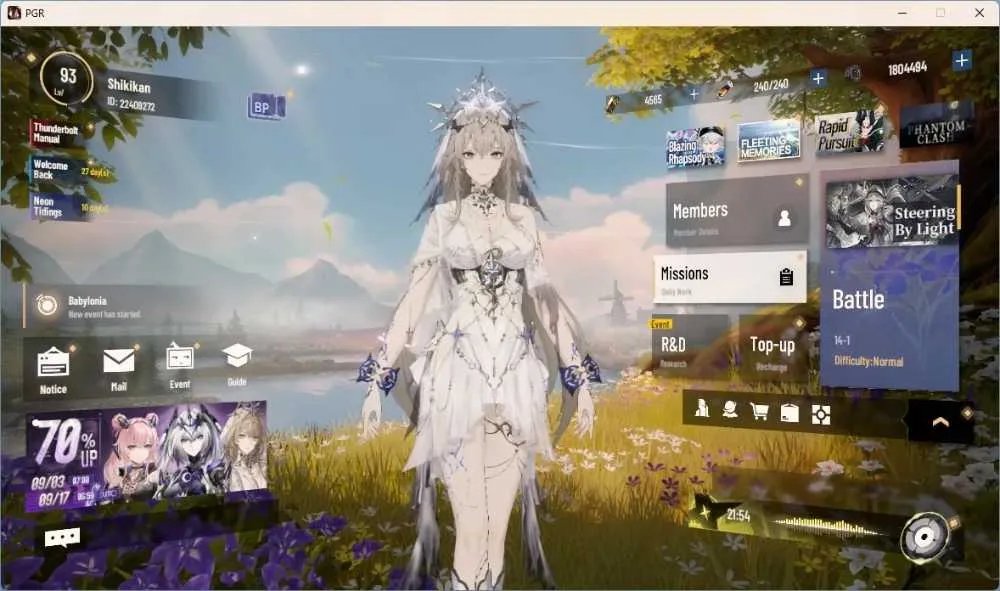1000x591 pixels.
Task: Click the target crosshair icon in bottom bar
Action: (821, 415)
